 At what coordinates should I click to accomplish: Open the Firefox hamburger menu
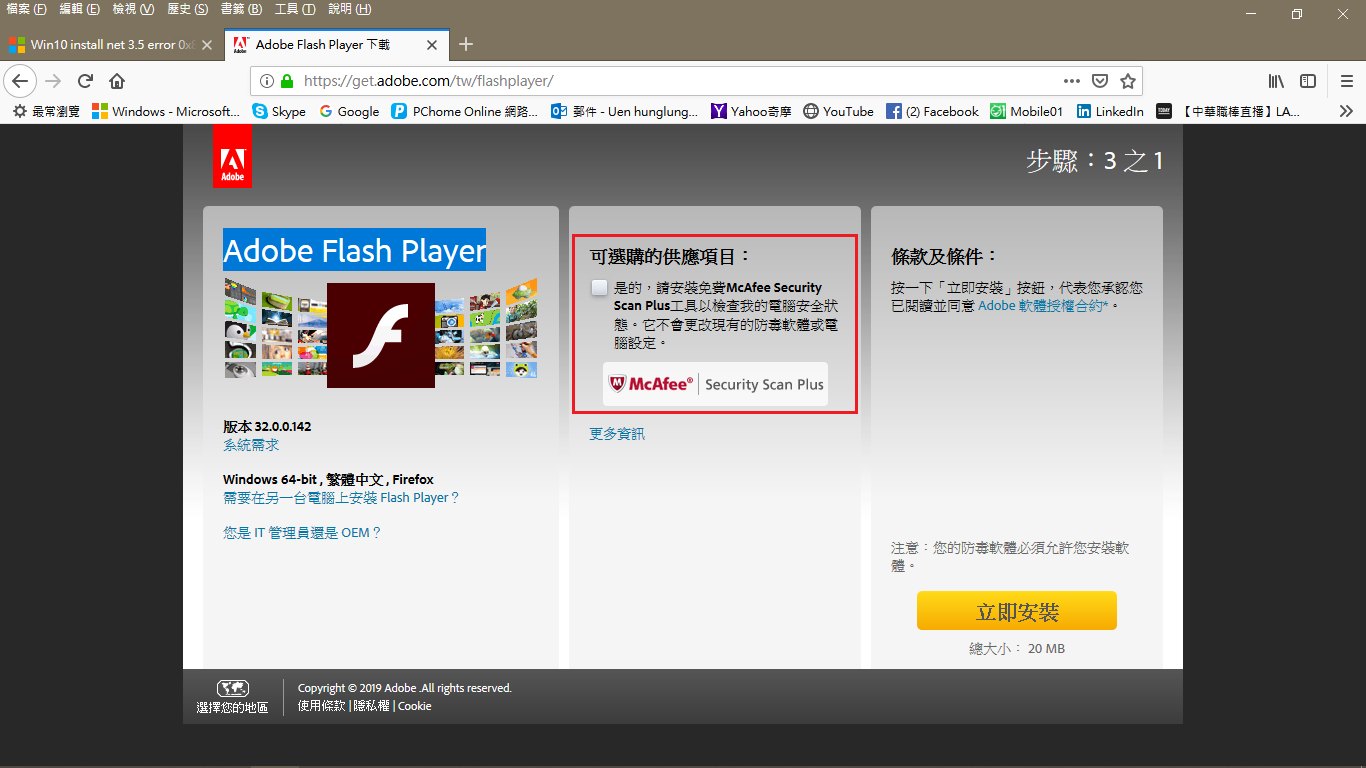point(1346,81)
